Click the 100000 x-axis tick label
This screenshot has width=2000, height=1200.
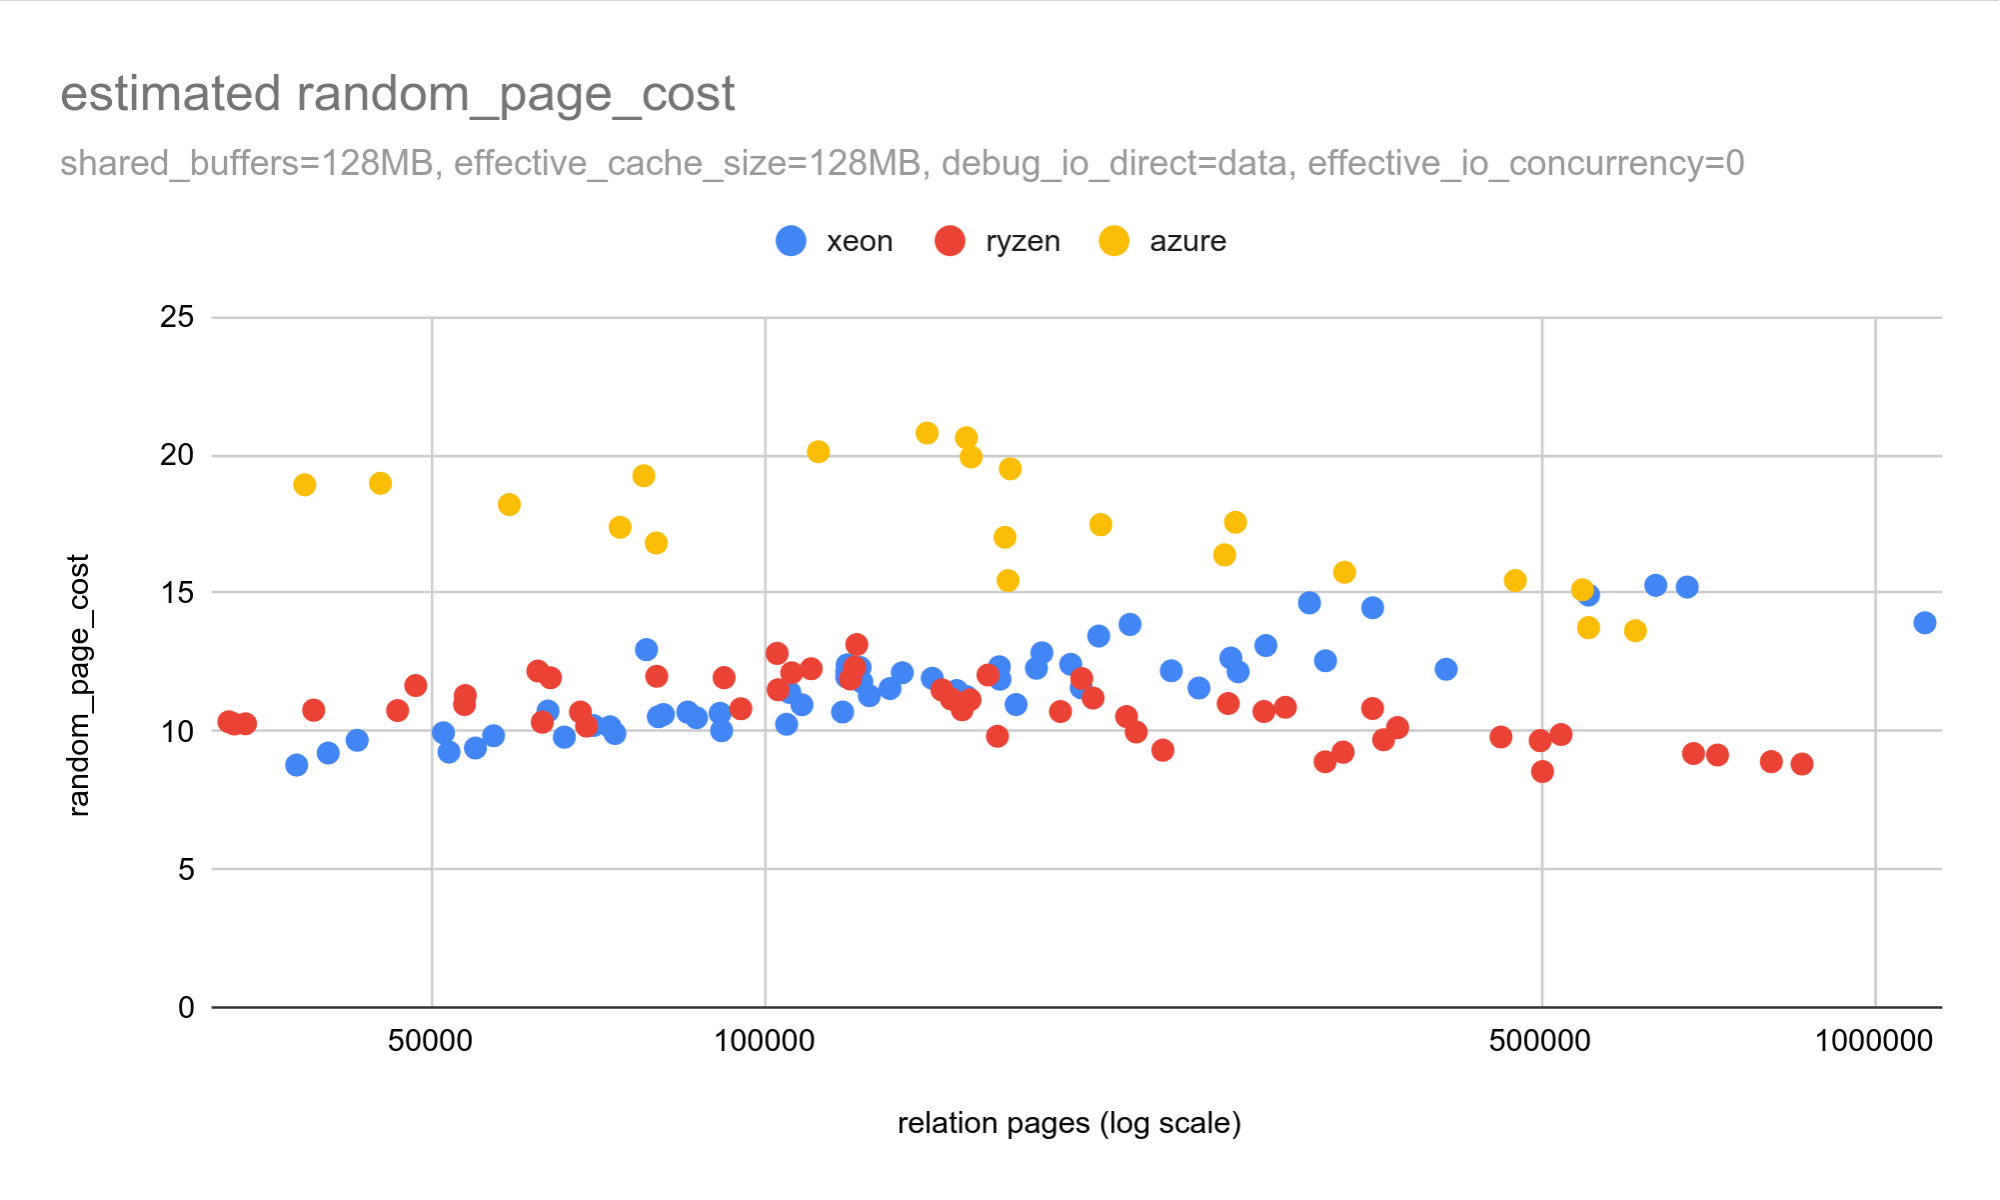tap(764, 1041)
